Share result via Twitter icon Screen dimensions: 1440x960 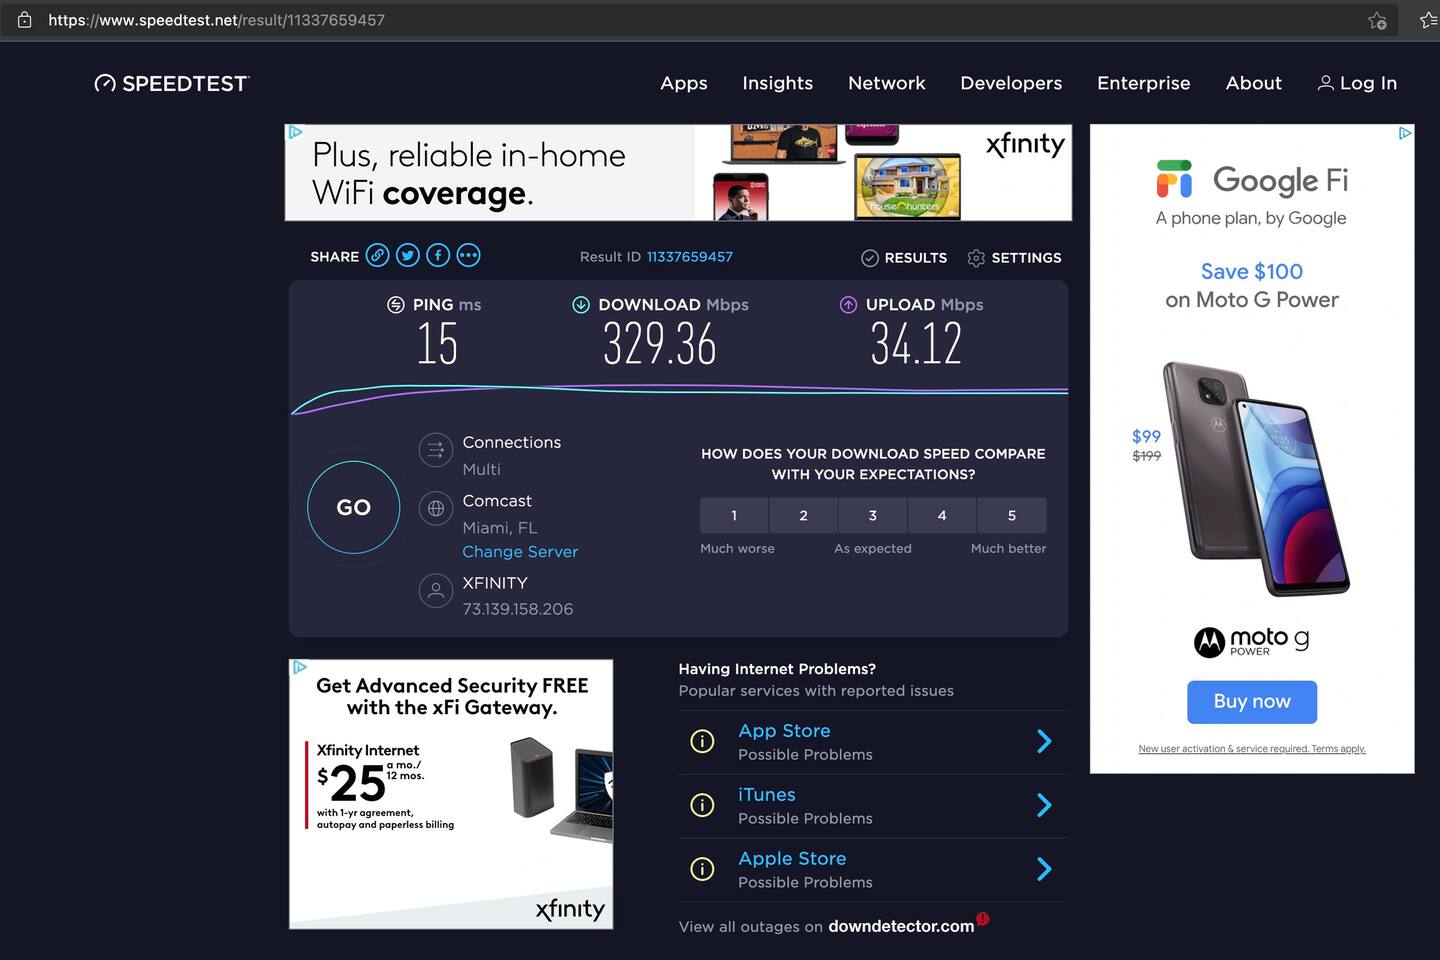coord(407,256)
